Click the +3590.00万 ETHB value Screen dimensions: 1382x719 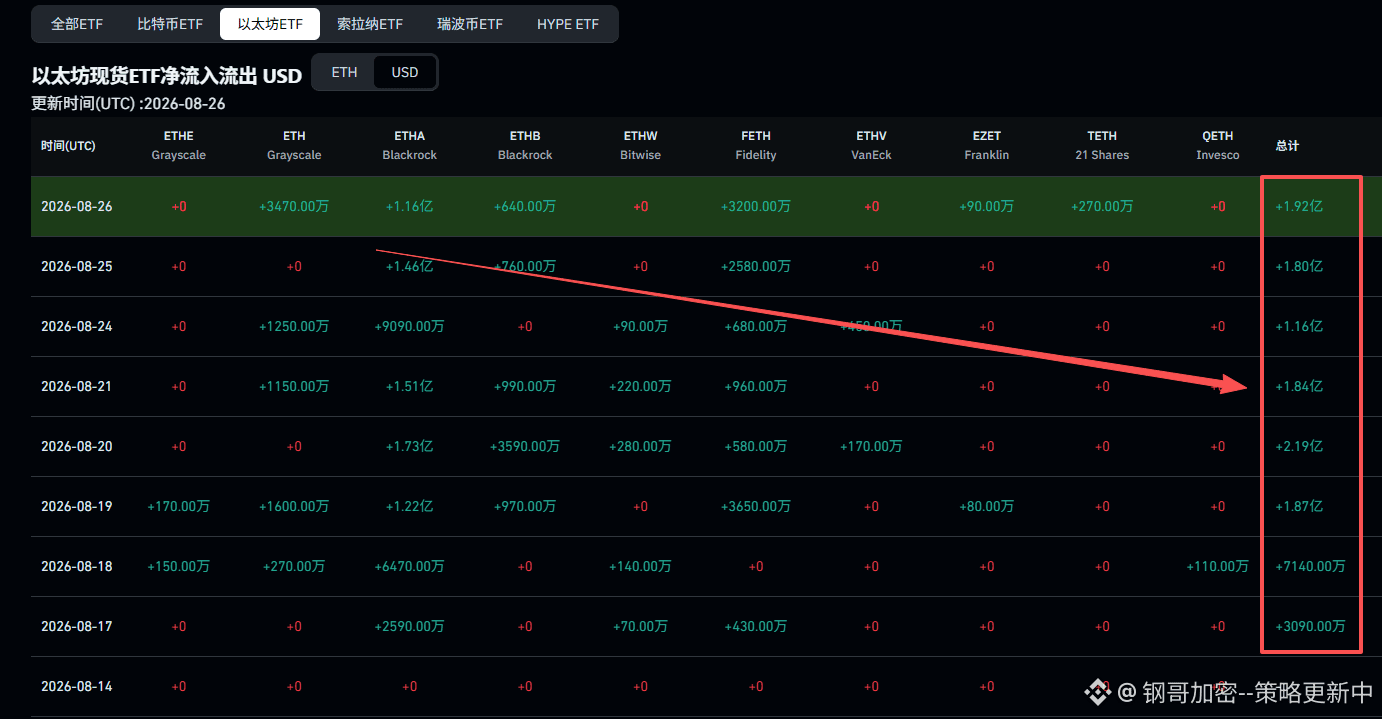[525, 446]
